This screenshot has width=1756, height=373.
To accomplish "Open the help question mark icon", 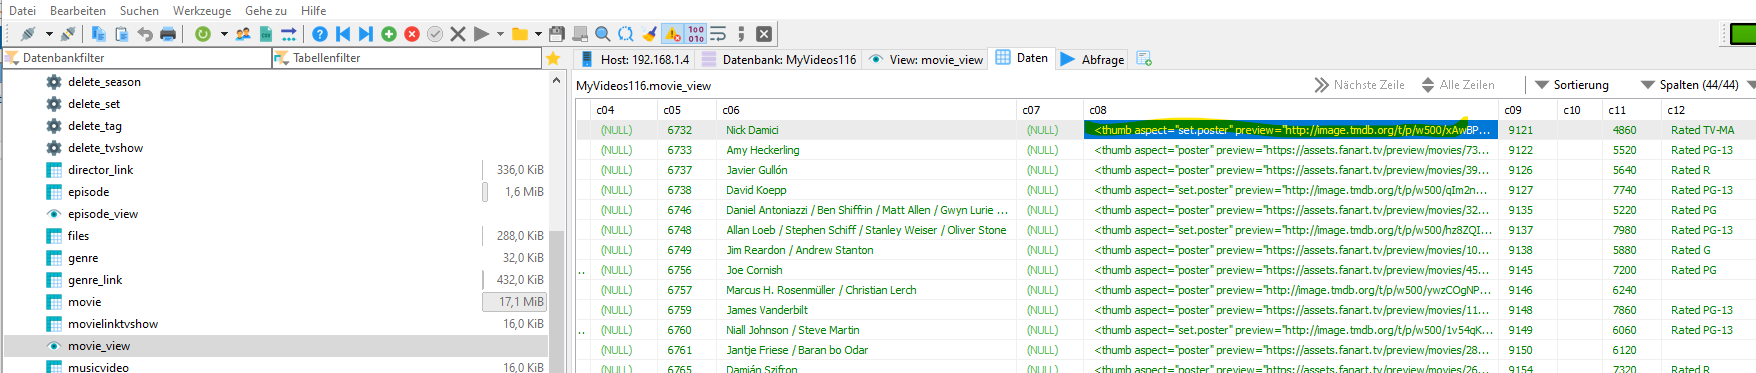I will tap(320, 34).
